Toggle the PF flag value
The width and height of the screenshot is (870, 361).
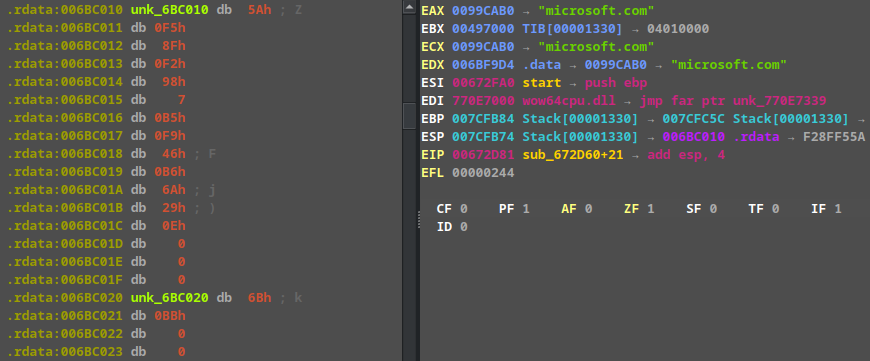[x=526, y=209]
